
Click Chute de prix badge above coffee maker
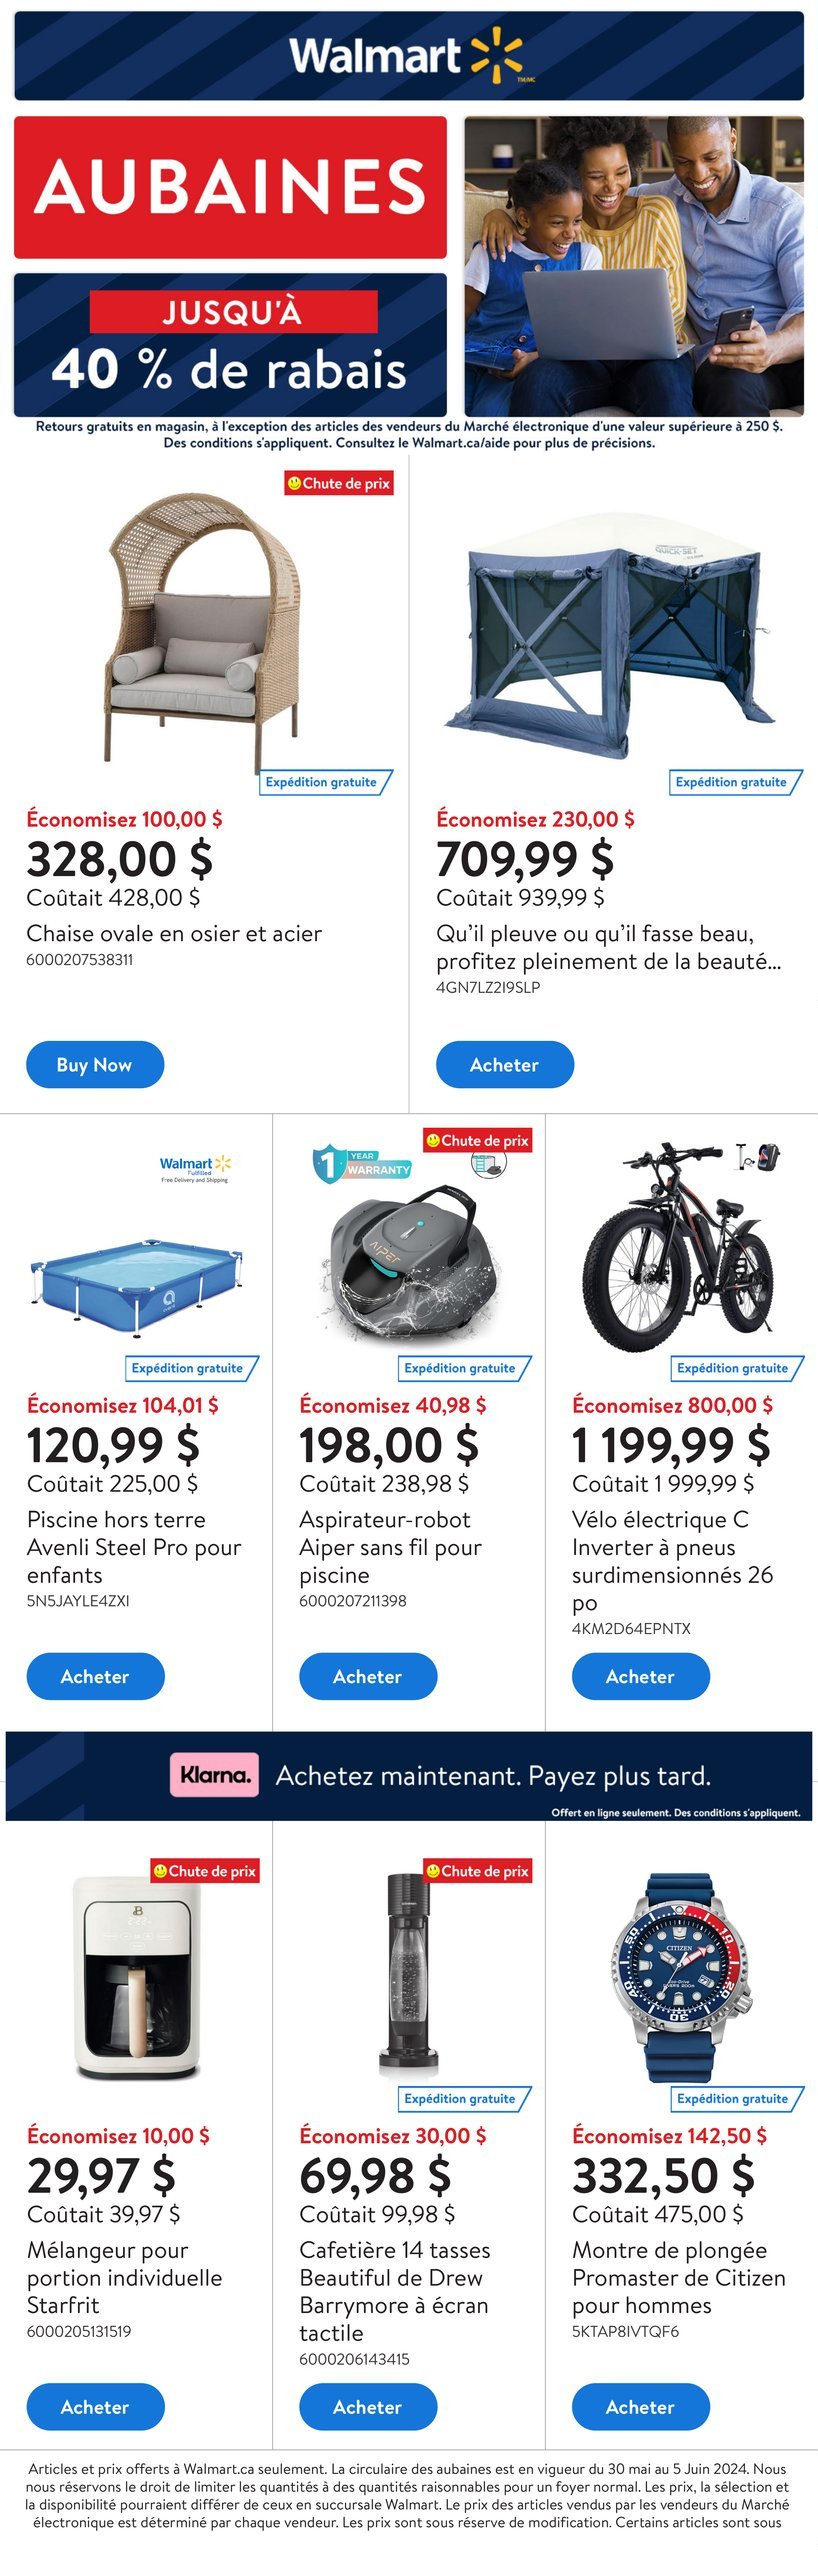coord(205,1870)
